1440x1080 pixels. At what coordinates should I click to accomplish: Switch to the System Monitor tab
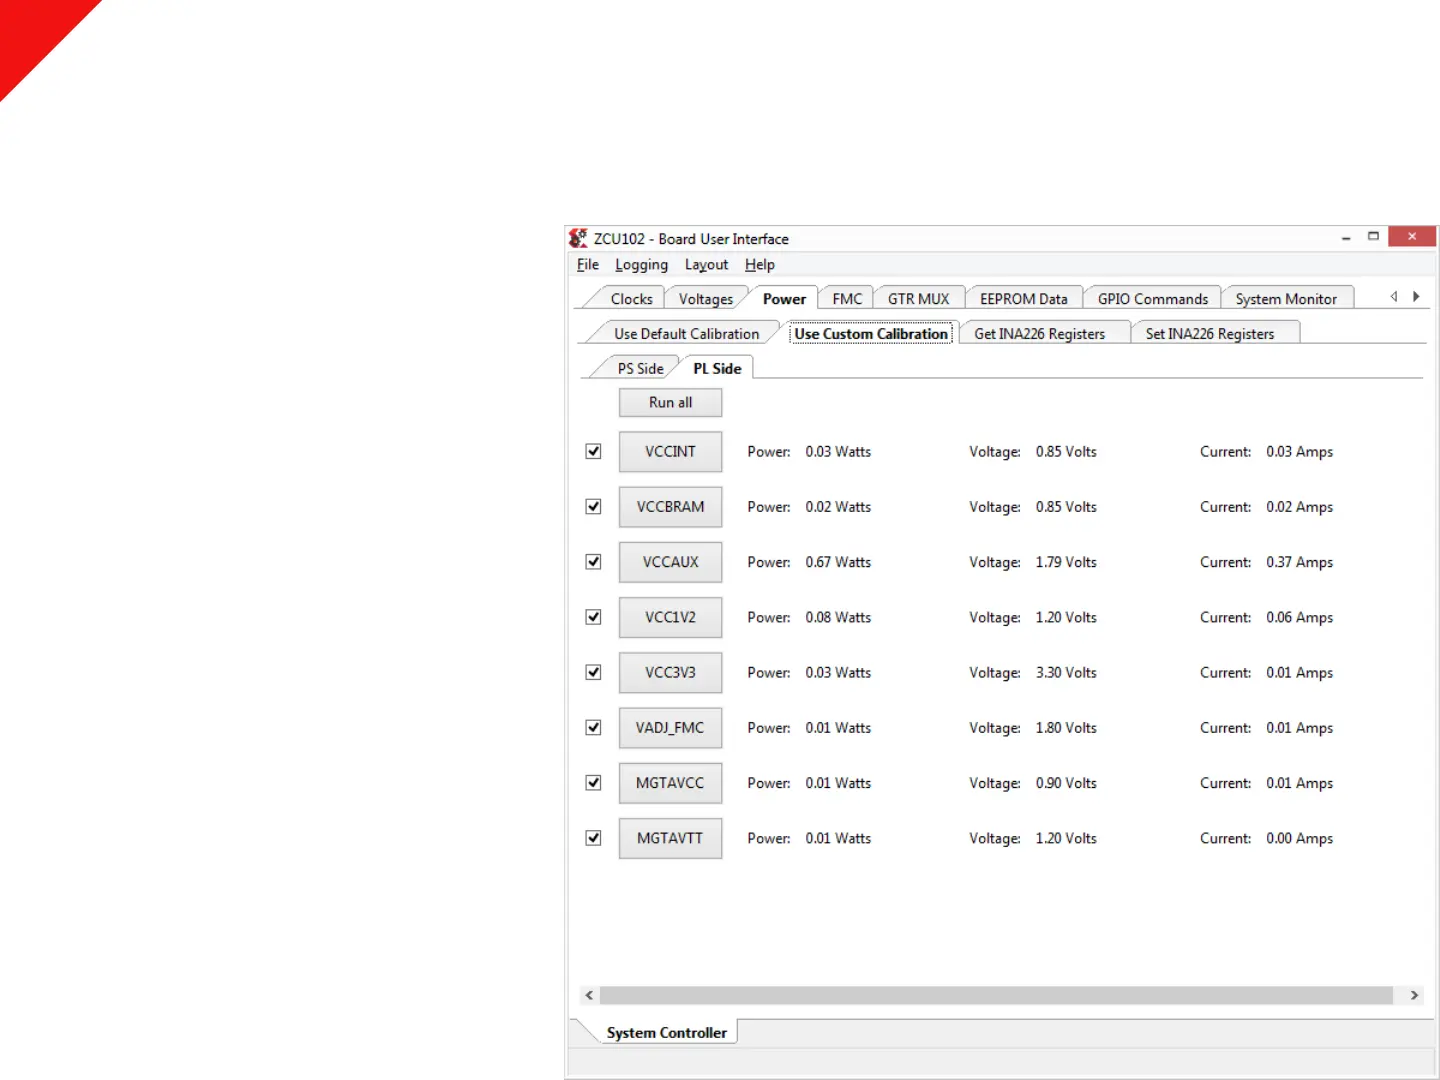click(x=1285, y=299)
